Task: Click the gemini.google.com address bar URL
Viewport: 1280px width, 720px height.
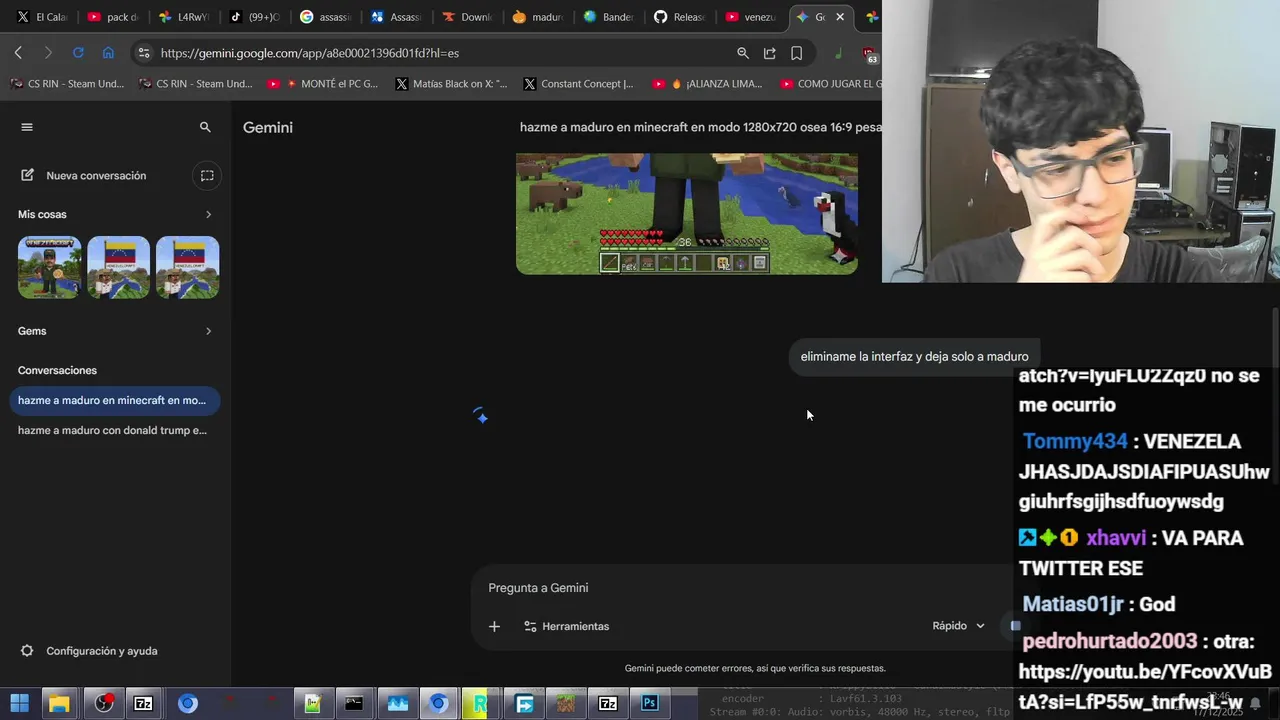Action: point(310,53)
